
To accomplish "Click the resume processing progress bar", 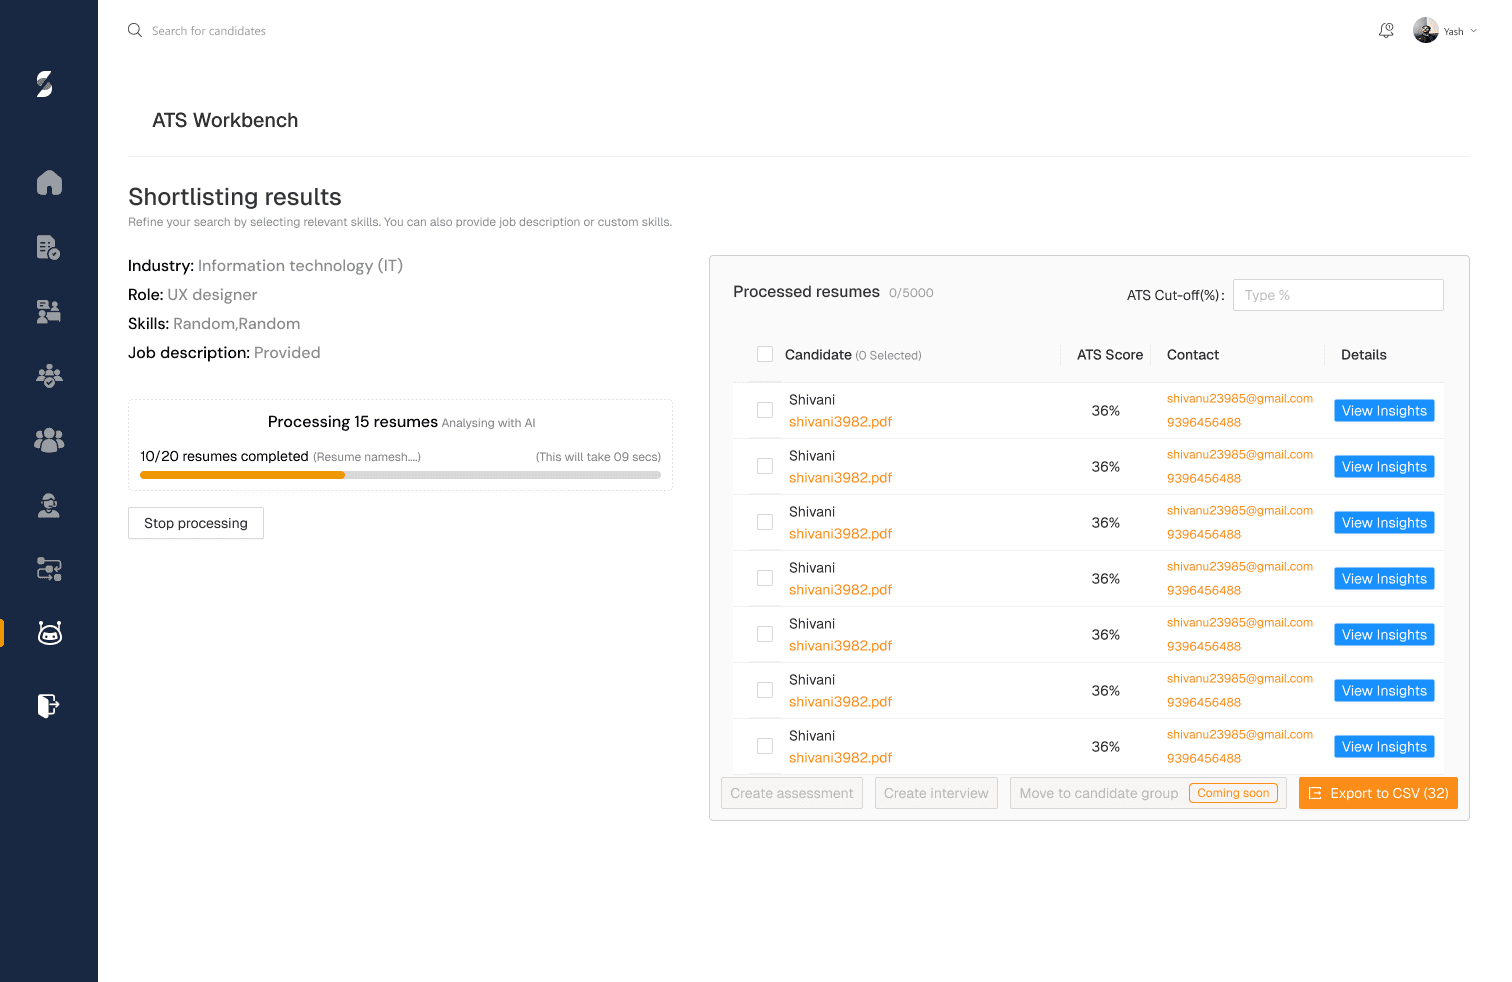I will [400, 475].
